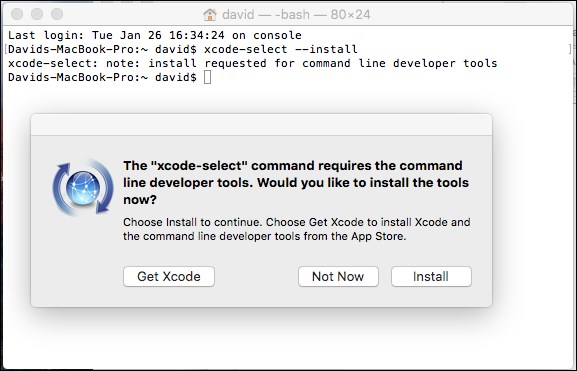Minimize the Terminal window
Image resolution: width=577 pixels, height=371 pixels.
[x=37, y=14]
